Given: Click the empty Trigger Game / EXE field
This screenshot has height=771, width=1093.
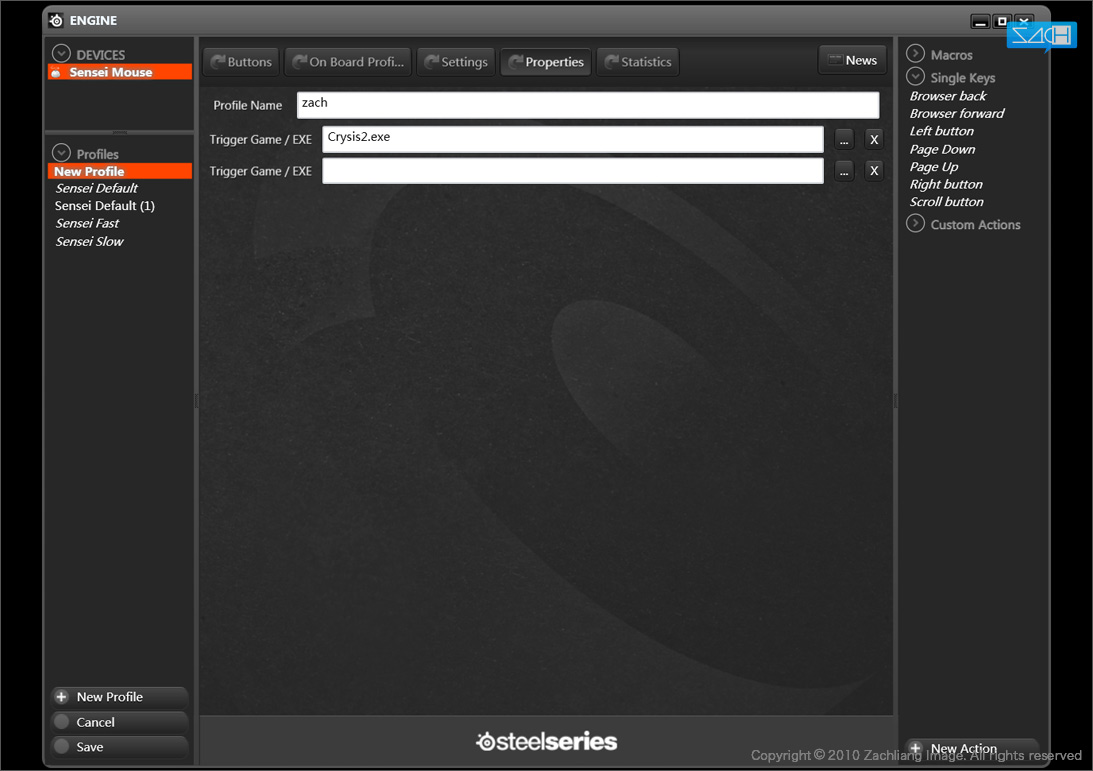Looking at the screenshot, I should point(572,171).
